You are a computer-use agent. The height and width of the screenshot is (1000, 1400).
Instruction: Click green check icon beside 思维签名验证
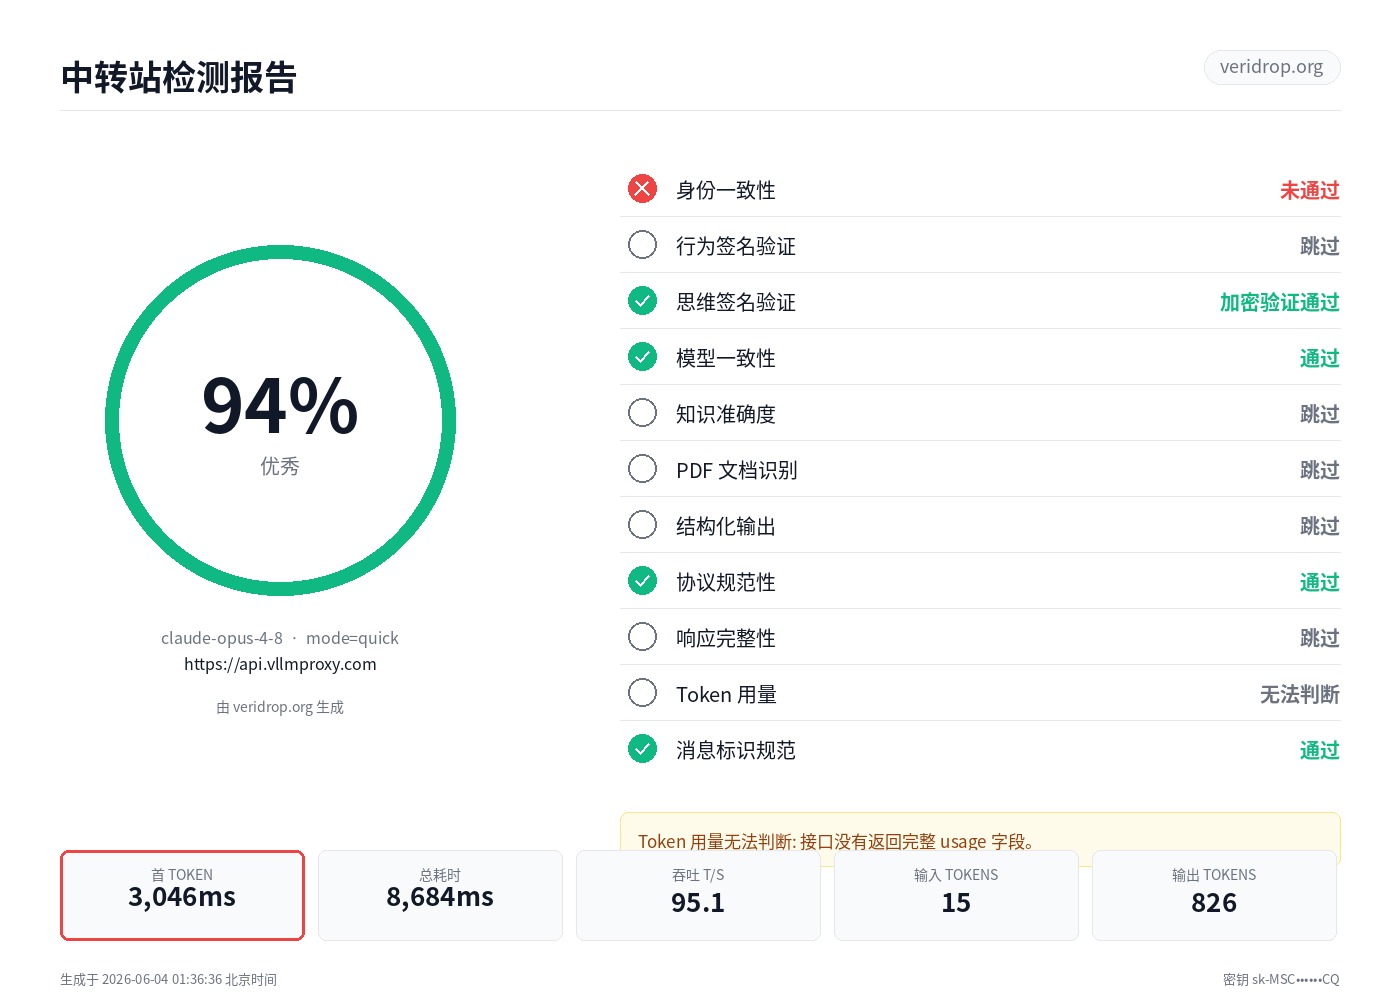(642, 301)
